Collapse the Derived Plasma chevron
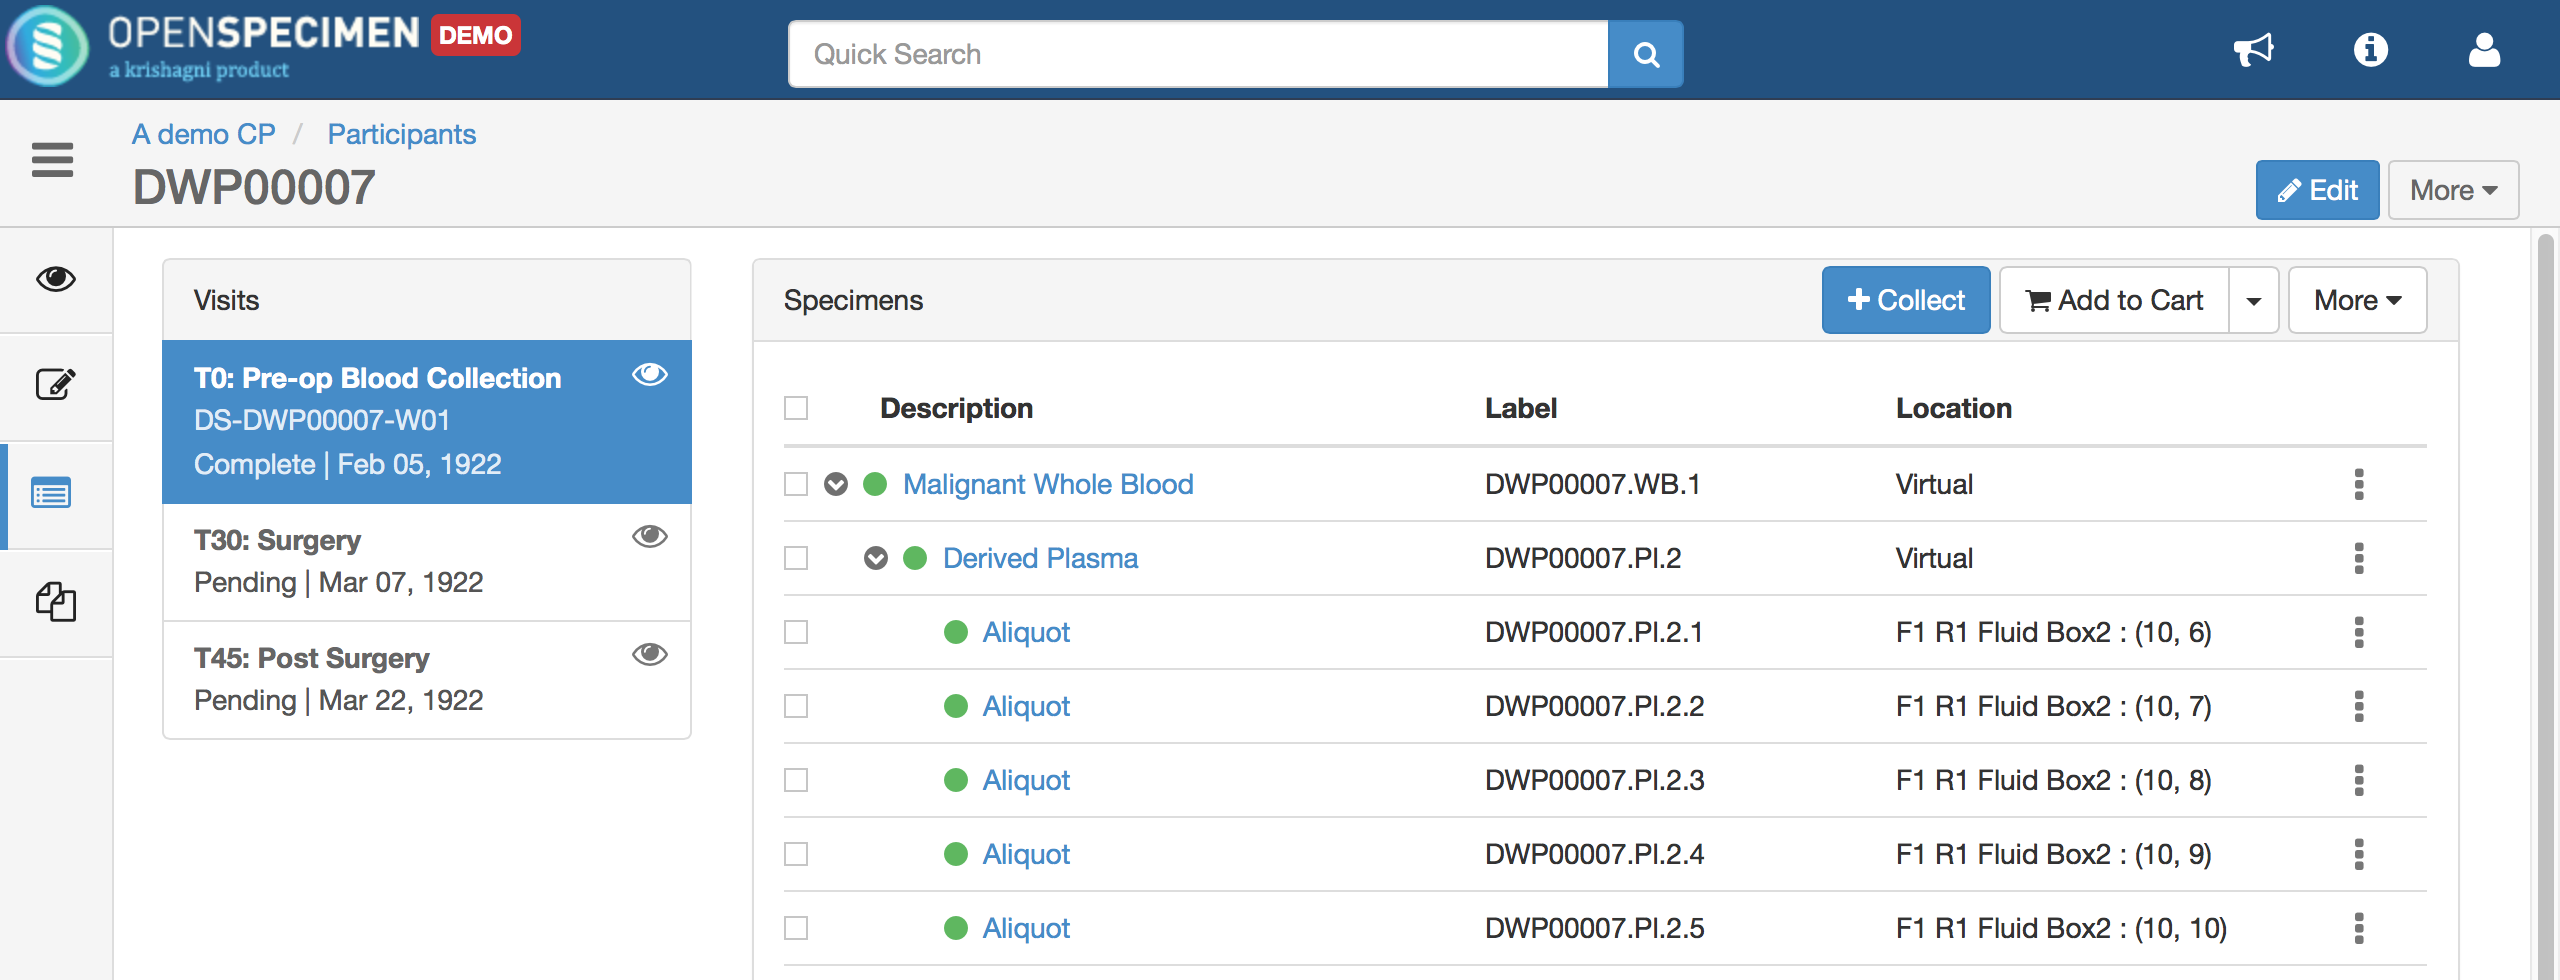The height and width of the screenshot is (980, 2560). pyautogui.click(x=876, y=557)
